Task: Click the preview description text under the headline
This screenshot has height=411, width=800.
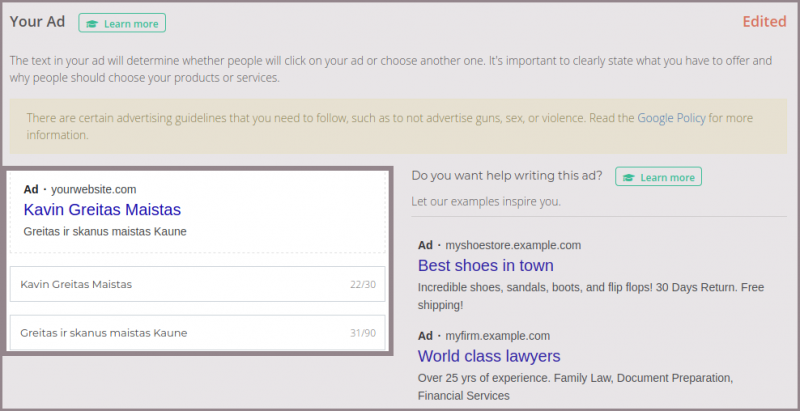Action: click(x=104, y=231)
